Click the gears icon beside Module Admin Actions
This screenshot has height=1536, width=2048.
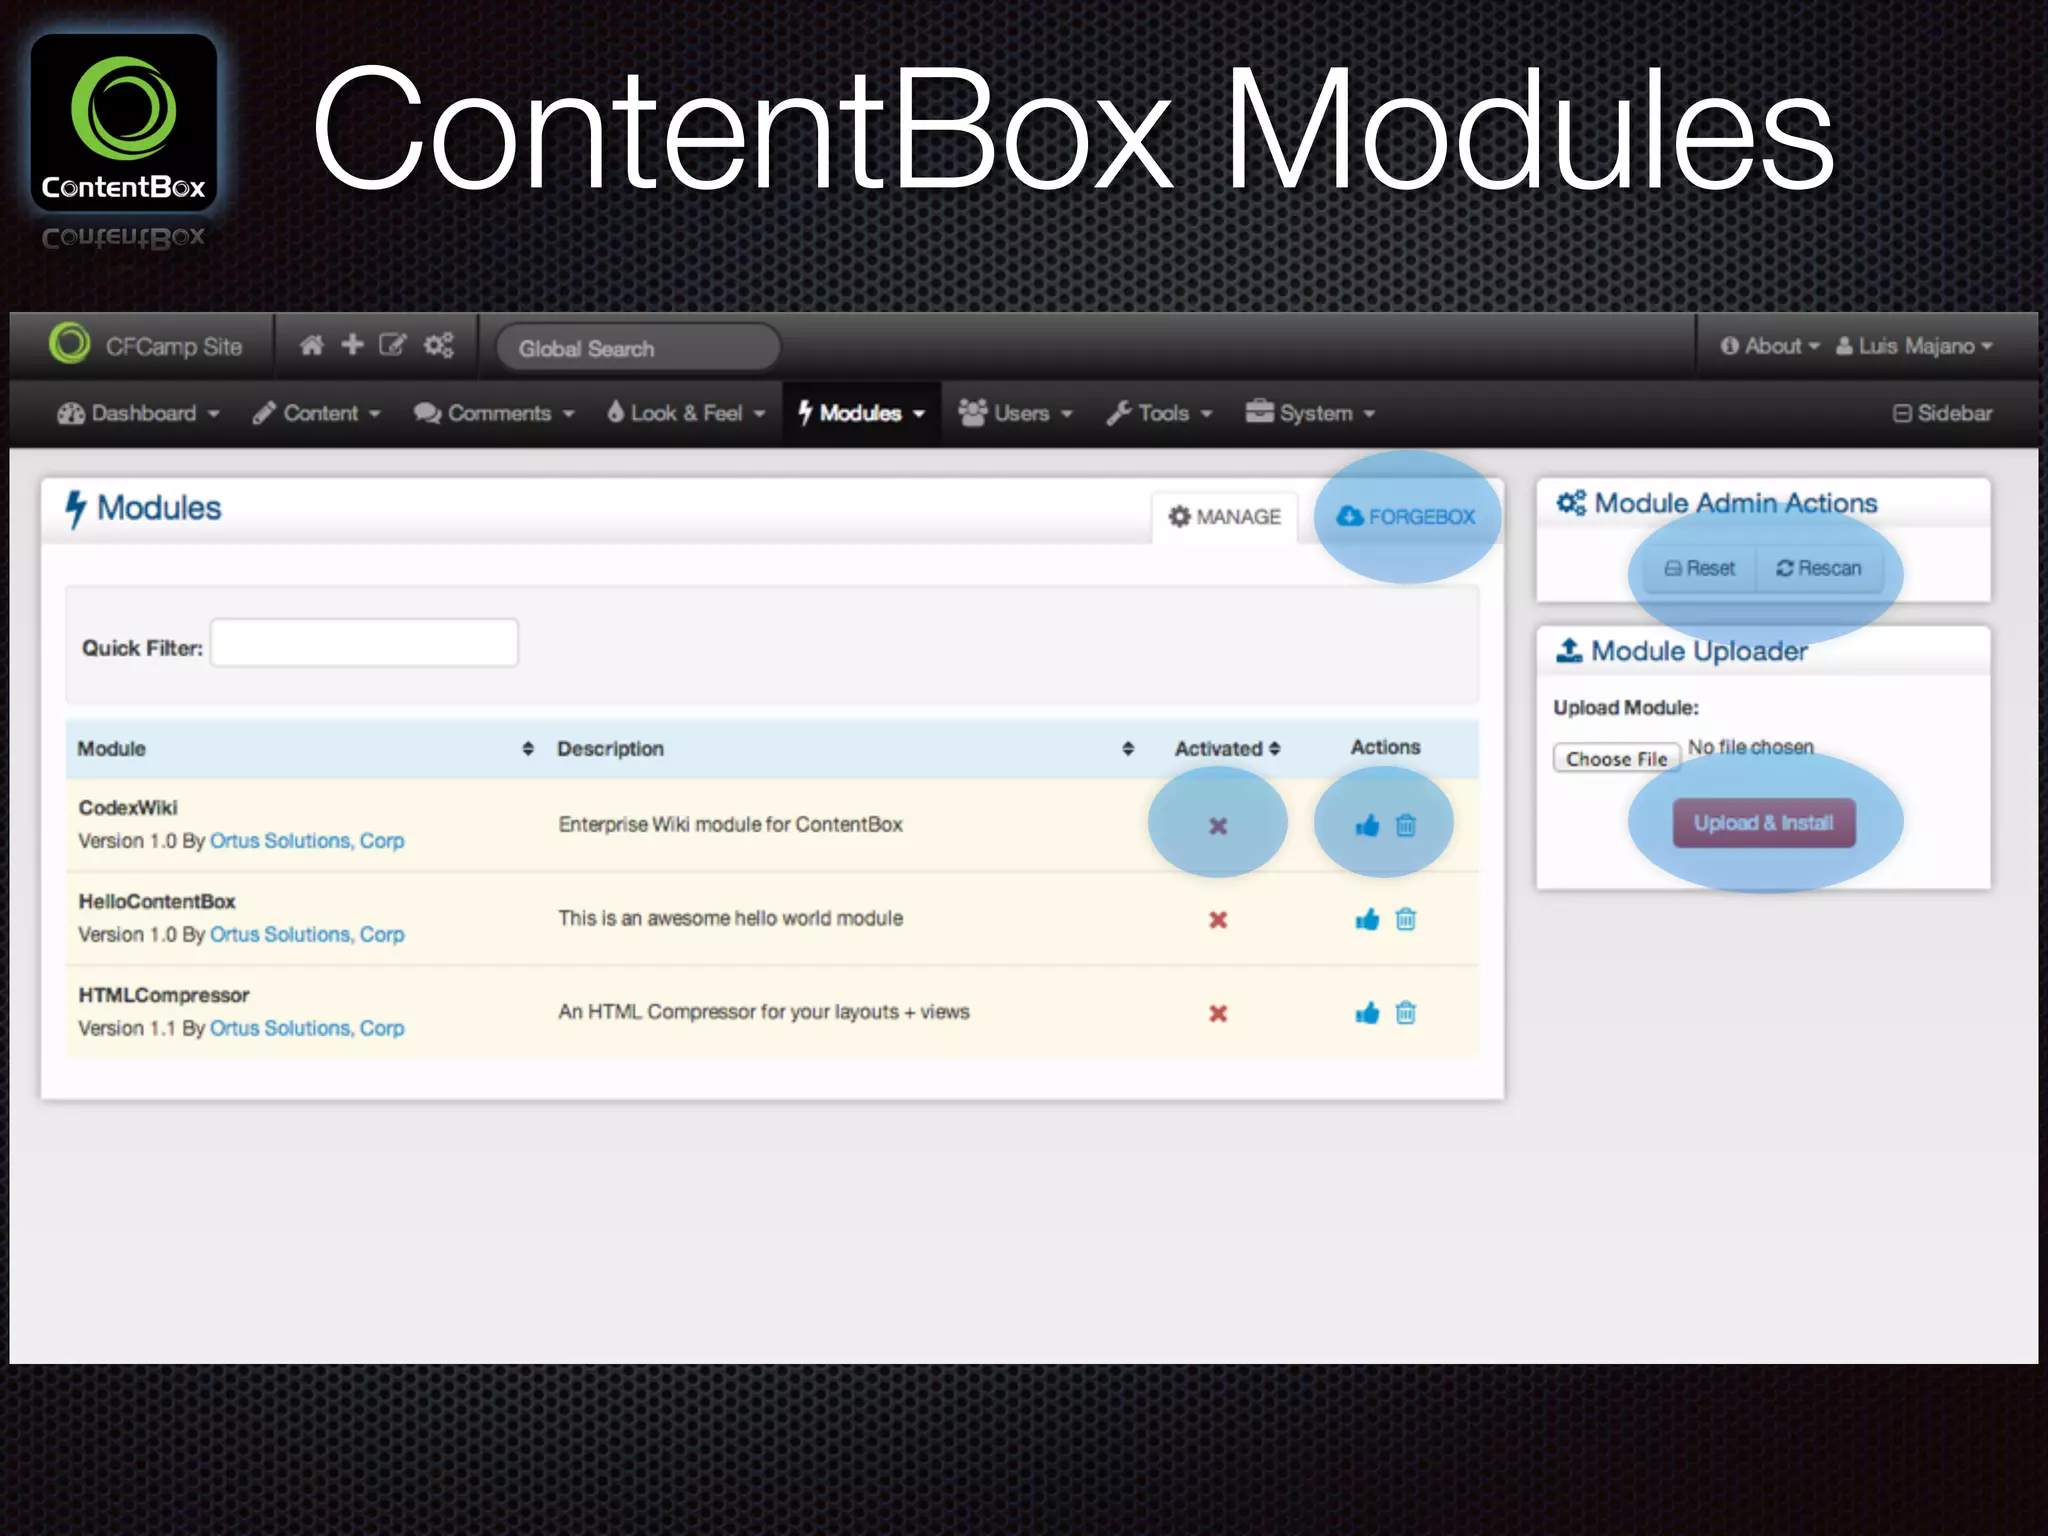point(1571,503)
